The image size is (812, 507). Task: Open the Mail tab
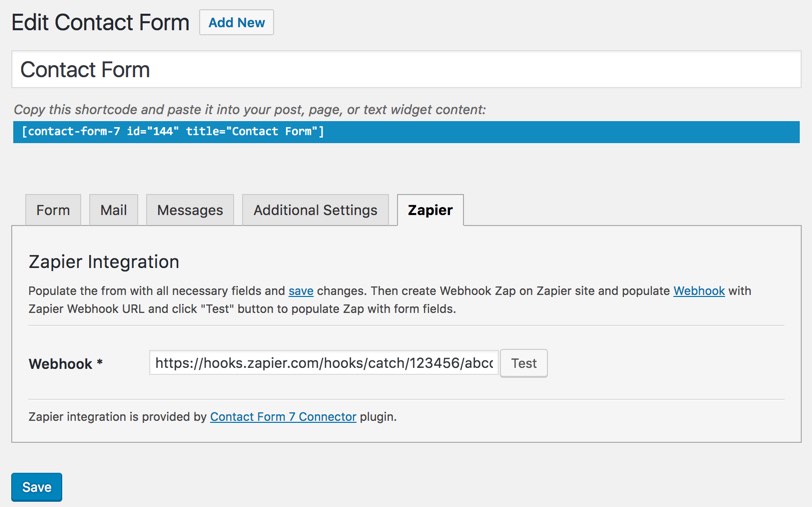pyautogui.click(x=114, y=210)
